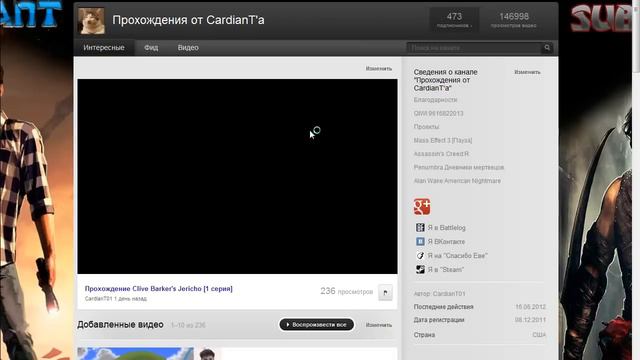
Task: Click Изменить above the featured video
Action: pyautogui.click(x=379, y=69)
